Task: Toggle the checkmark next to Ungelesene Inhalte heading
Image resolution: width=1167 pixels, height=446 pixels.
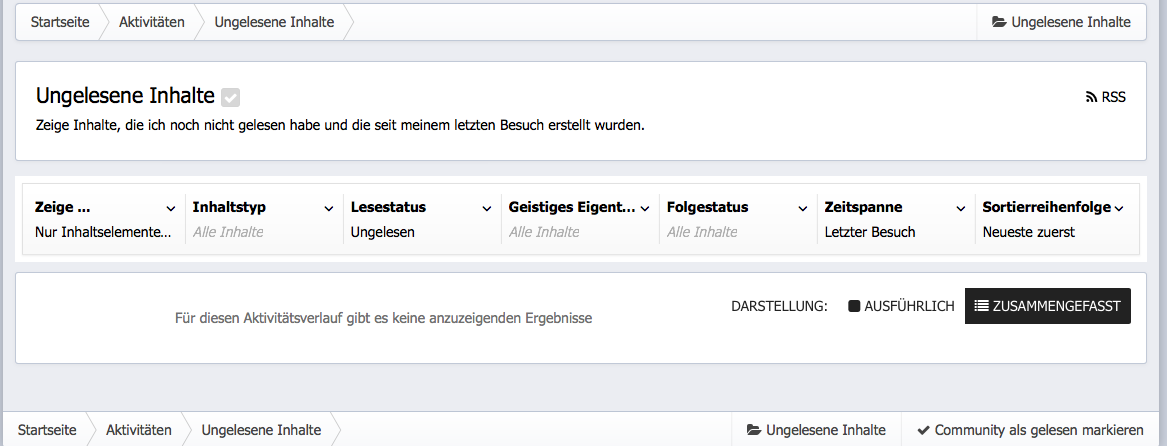Action: [x=231, y=97]
